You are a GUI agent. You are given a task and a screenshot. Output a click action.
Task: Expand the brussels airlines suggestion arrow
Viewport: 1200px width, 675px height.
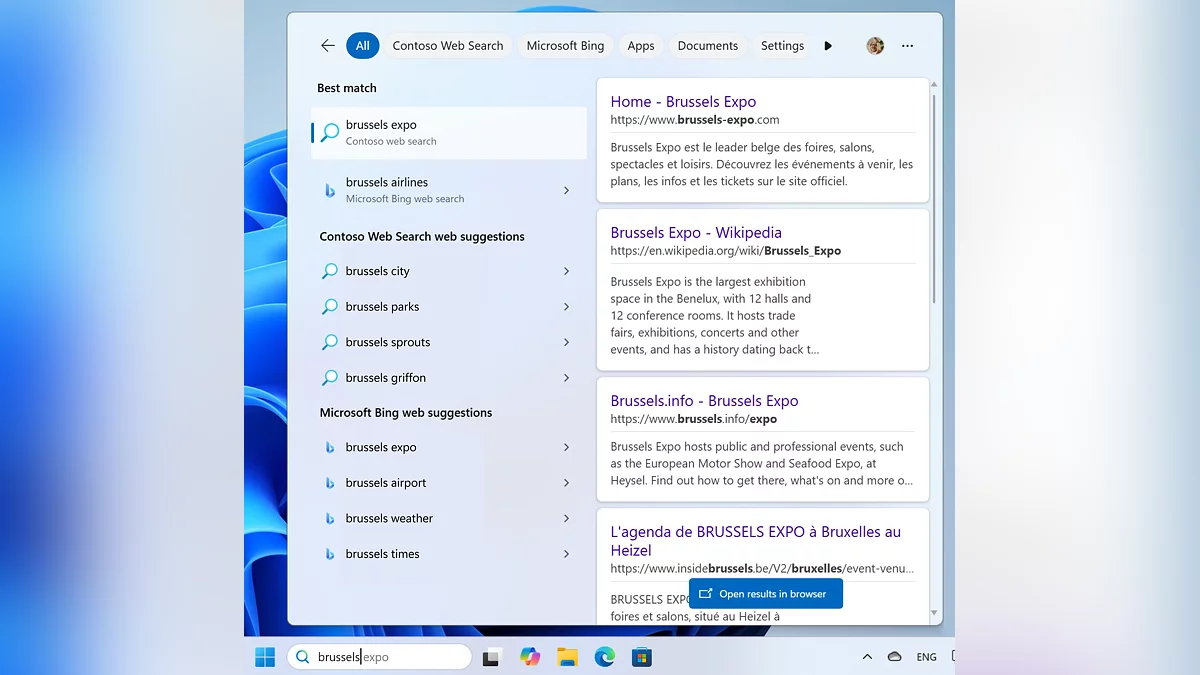click(566, 190)
